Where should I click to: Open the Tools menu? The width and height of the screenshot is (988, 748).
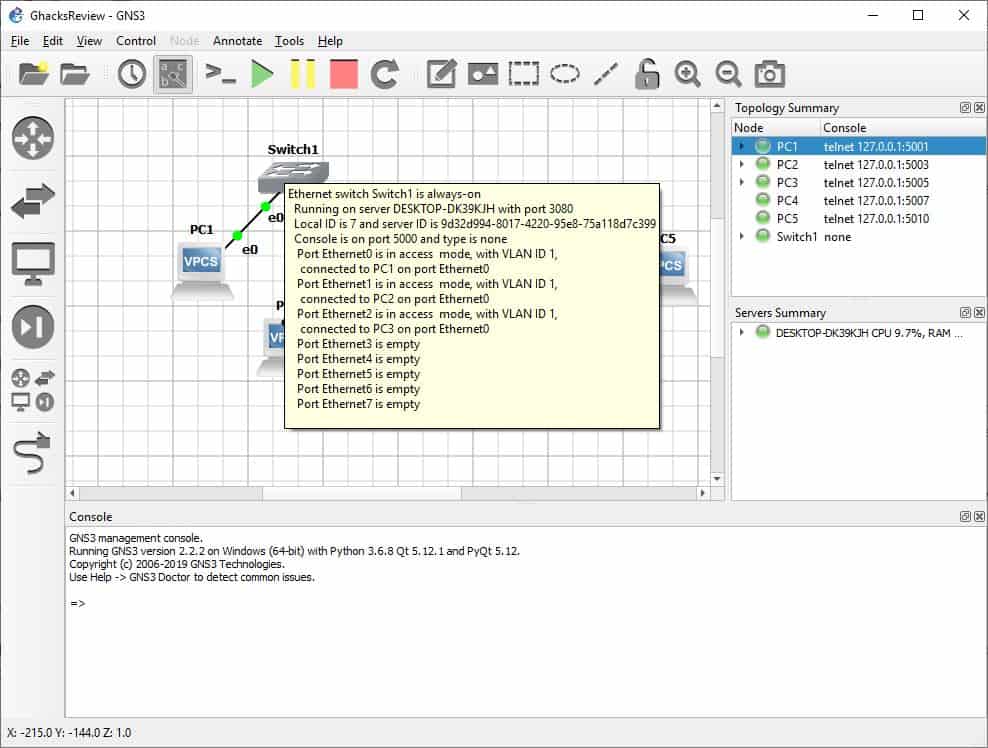pyautogui.click(x=289, y=41)
